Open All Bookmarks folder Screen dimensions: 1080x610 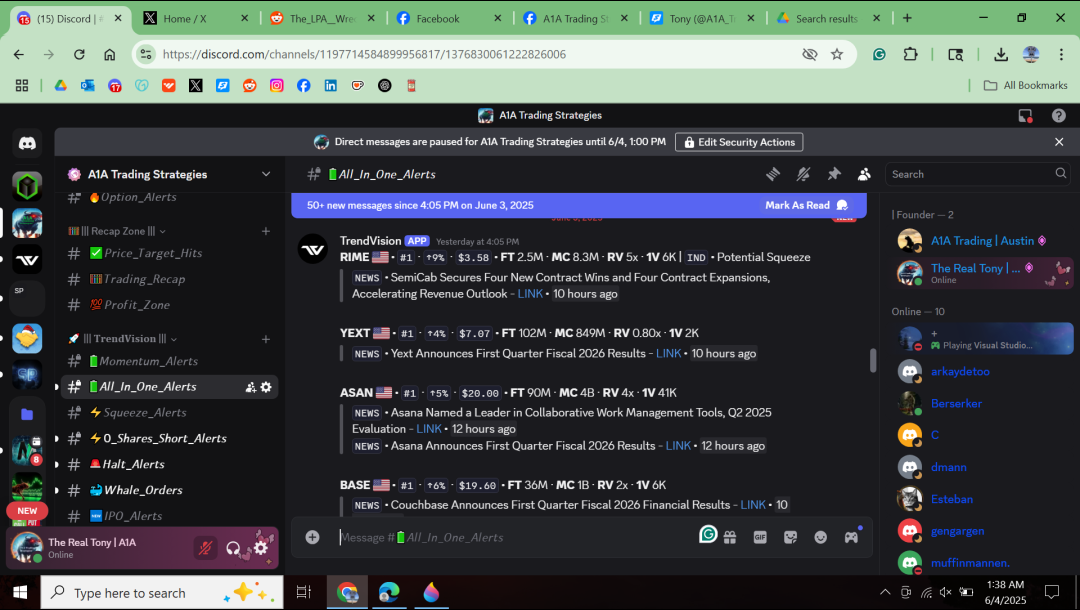[1026, 85]
